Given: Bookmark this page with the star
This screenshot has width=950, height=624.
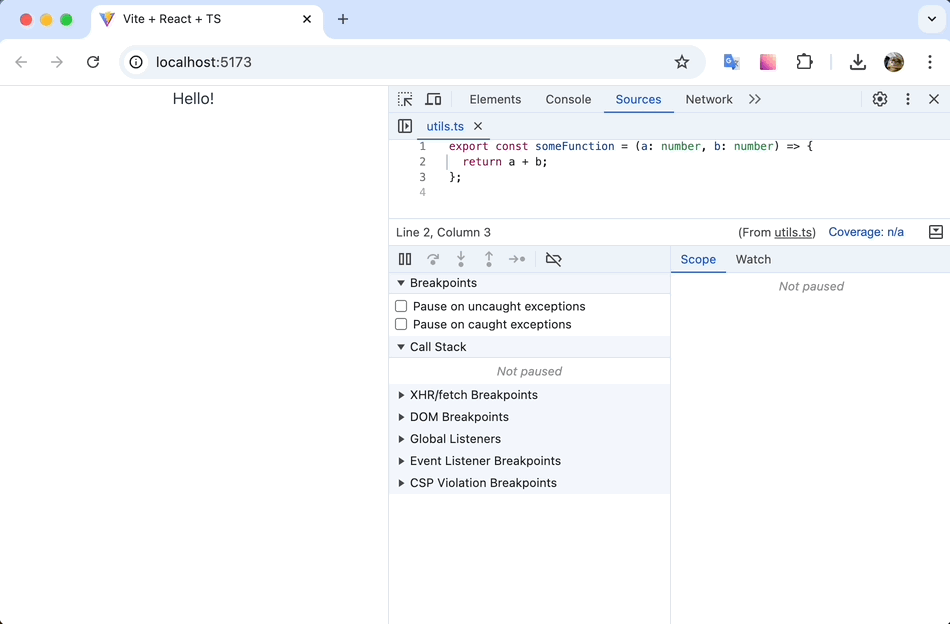Looking at the screenshot, I should point(682,62).
